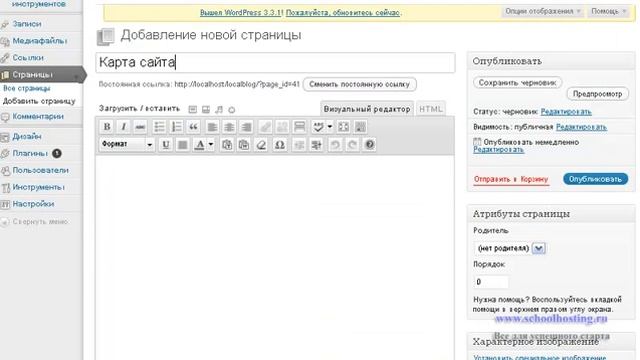Click the blue Опубликовать button
Screen dimensions: 640x360
pyautogui.click(x=596, y=179)
